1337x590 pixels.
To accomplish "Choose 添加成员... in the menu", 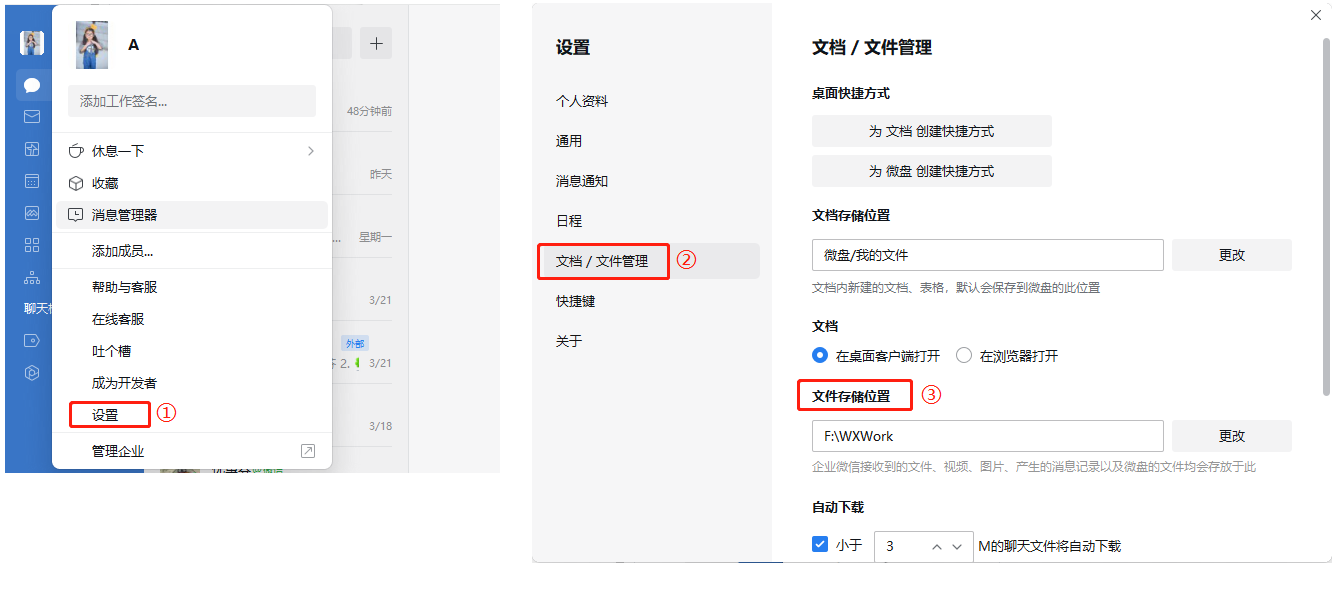I will 191,251.
